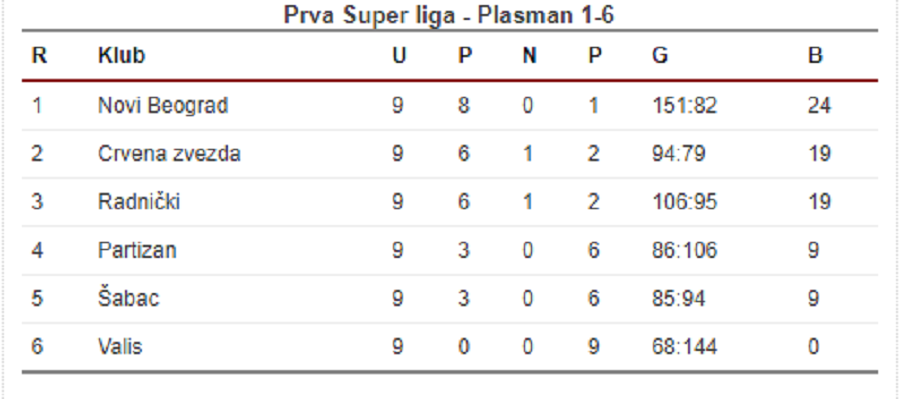Image resolution: width=900 pixels, height=399 pixels.
Task: Select the Crvena zvezda club entry
Action: click(x=169, y=154)
